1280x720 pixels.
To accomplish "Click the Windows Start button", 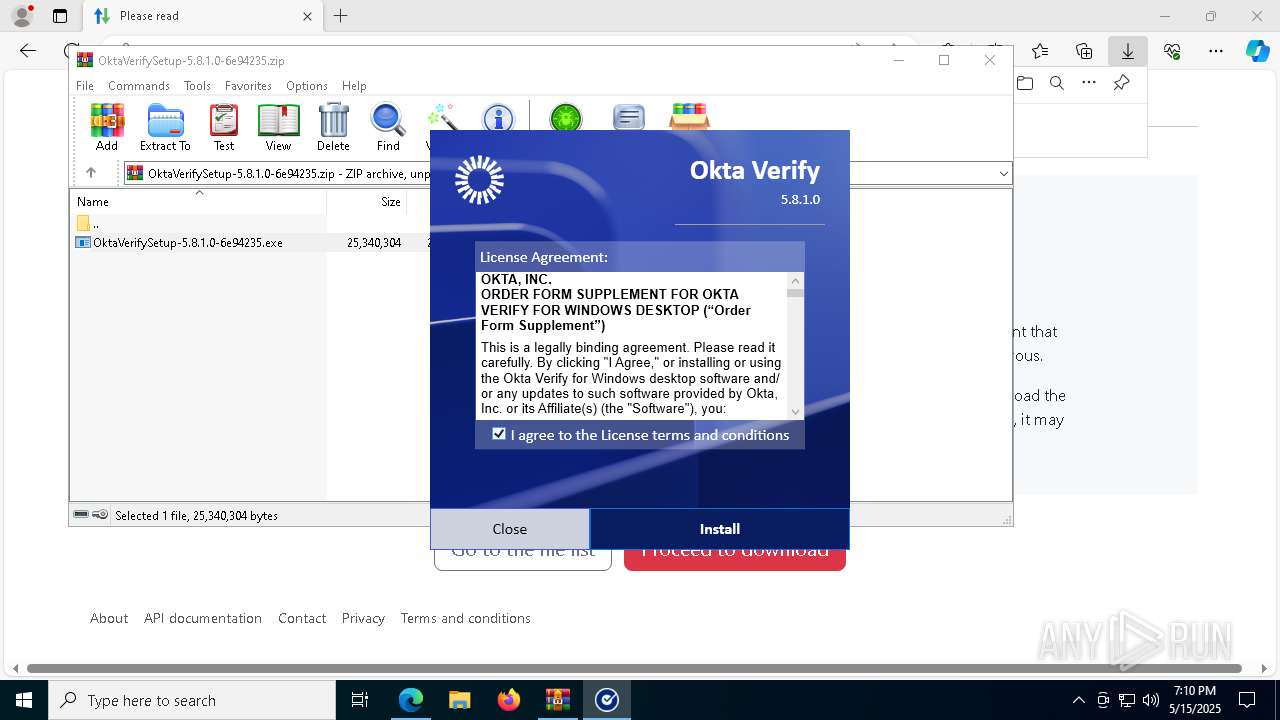I will (x=23, y=700).
